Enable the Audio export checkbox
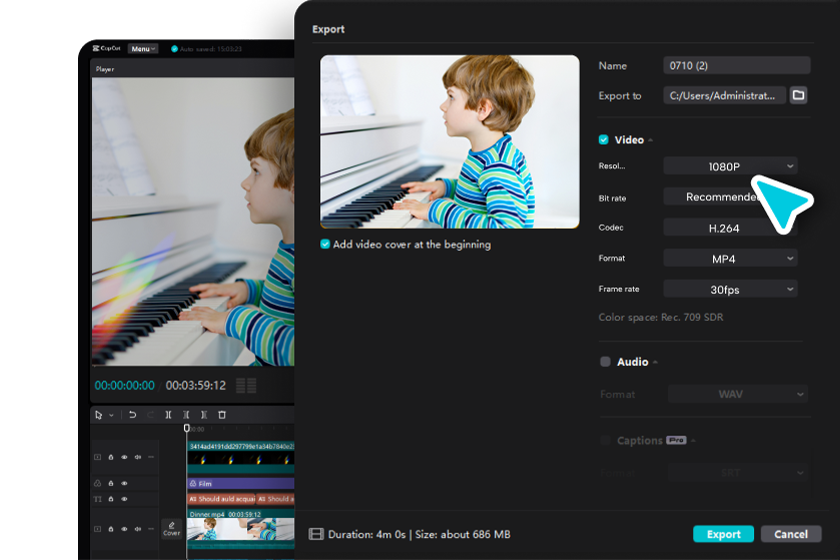 pyautogui.click(x=605, y=362)
